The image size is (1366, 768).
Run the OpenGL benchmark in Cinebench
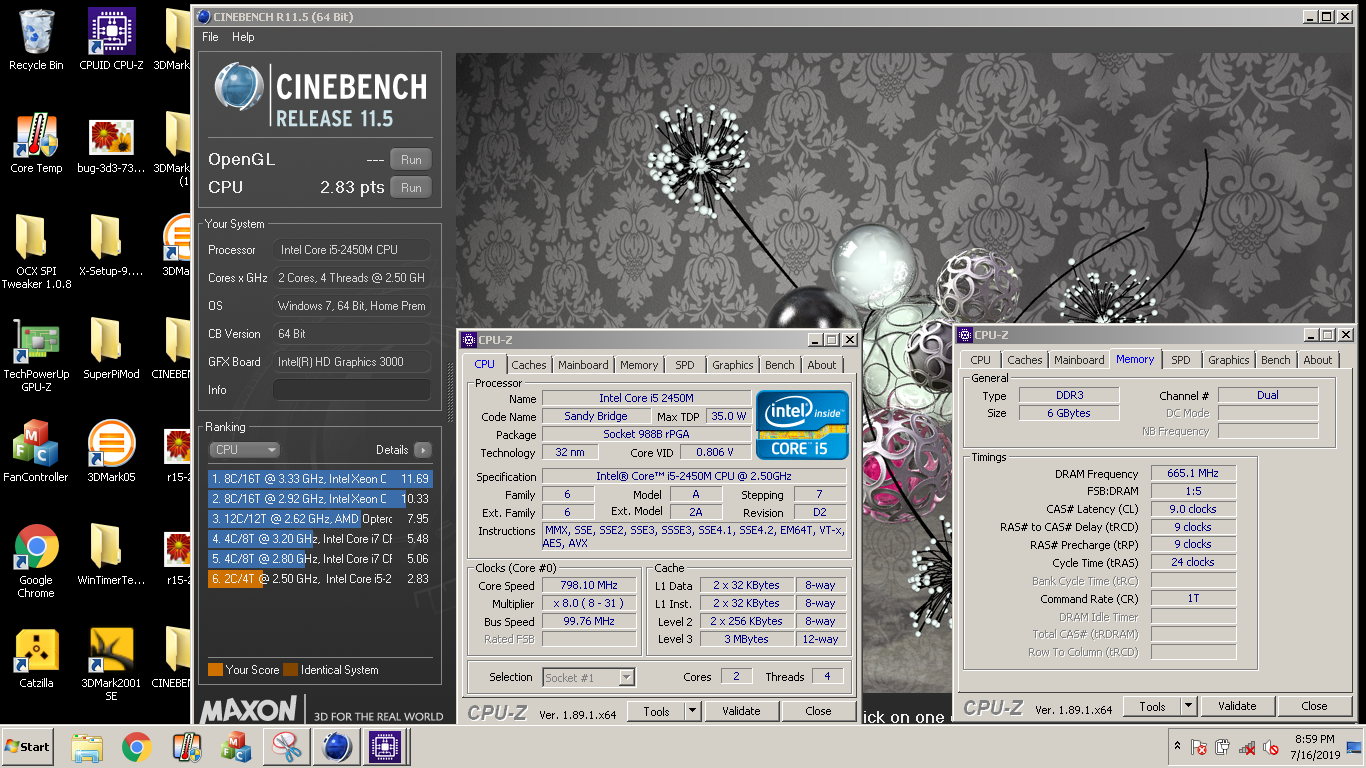coord(411,160)
